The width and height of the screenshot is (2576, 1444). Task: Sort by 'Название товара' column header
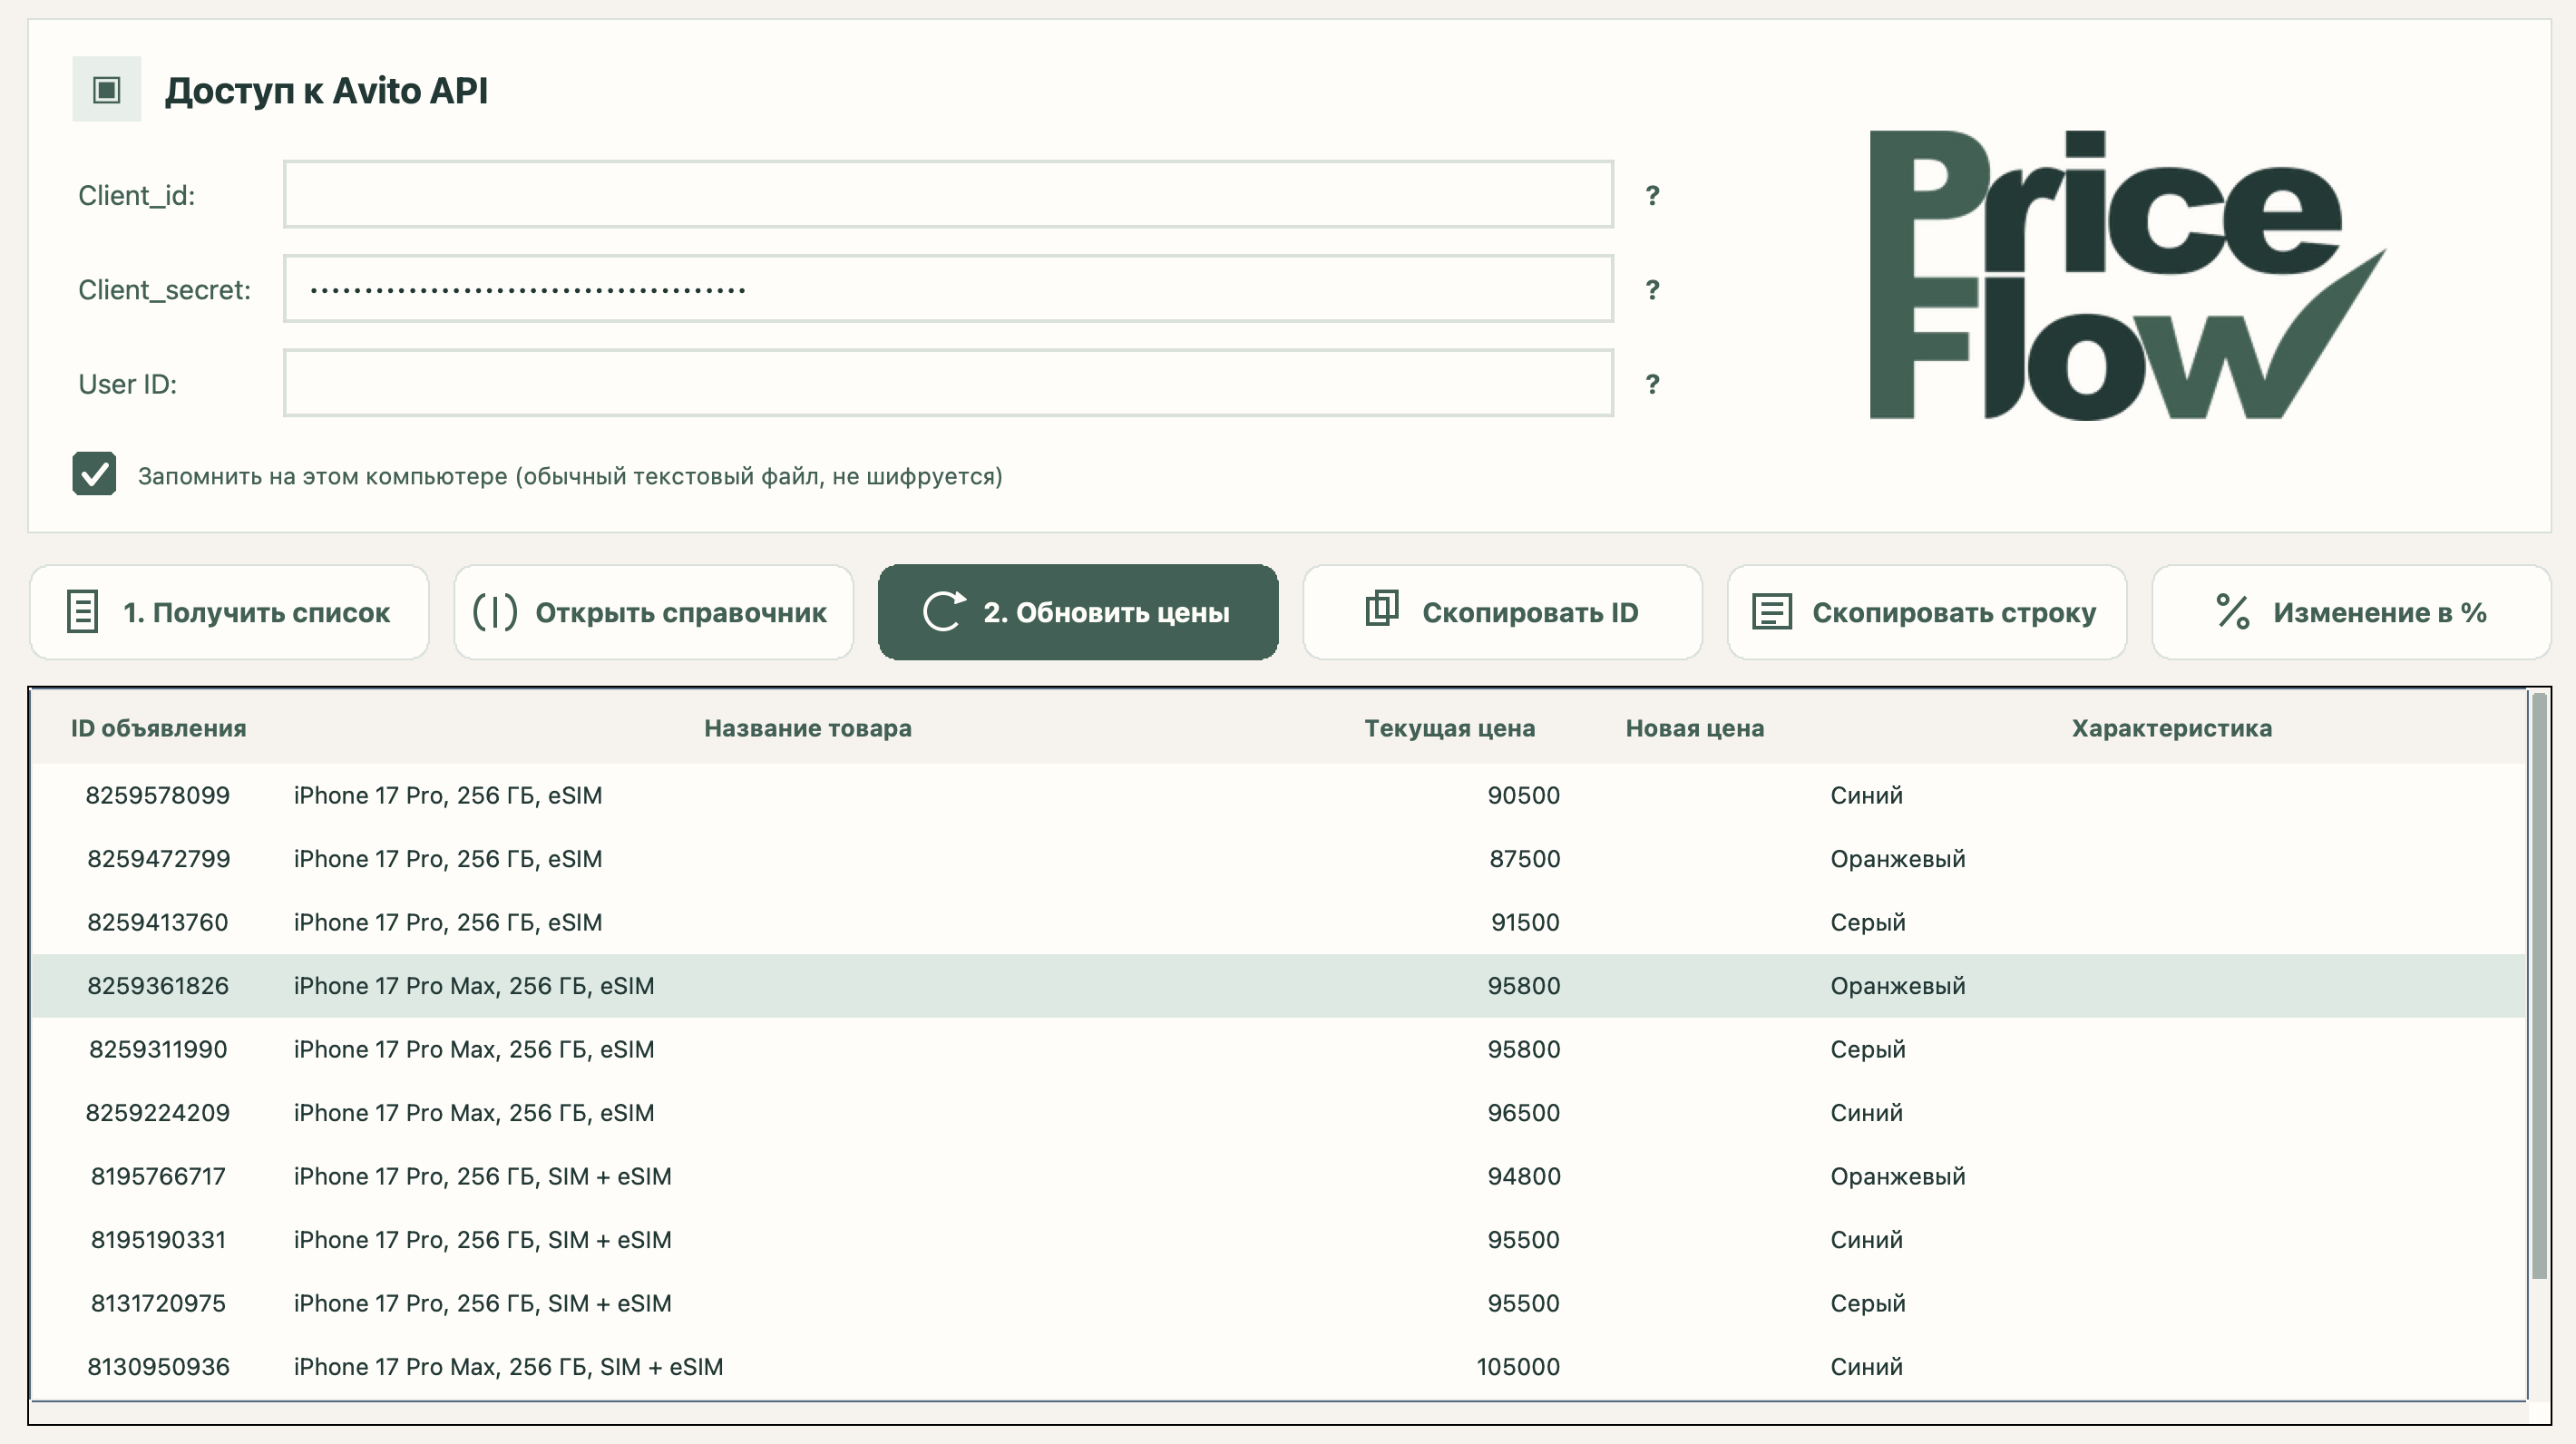pyautogui.click(x=808, y=728)
